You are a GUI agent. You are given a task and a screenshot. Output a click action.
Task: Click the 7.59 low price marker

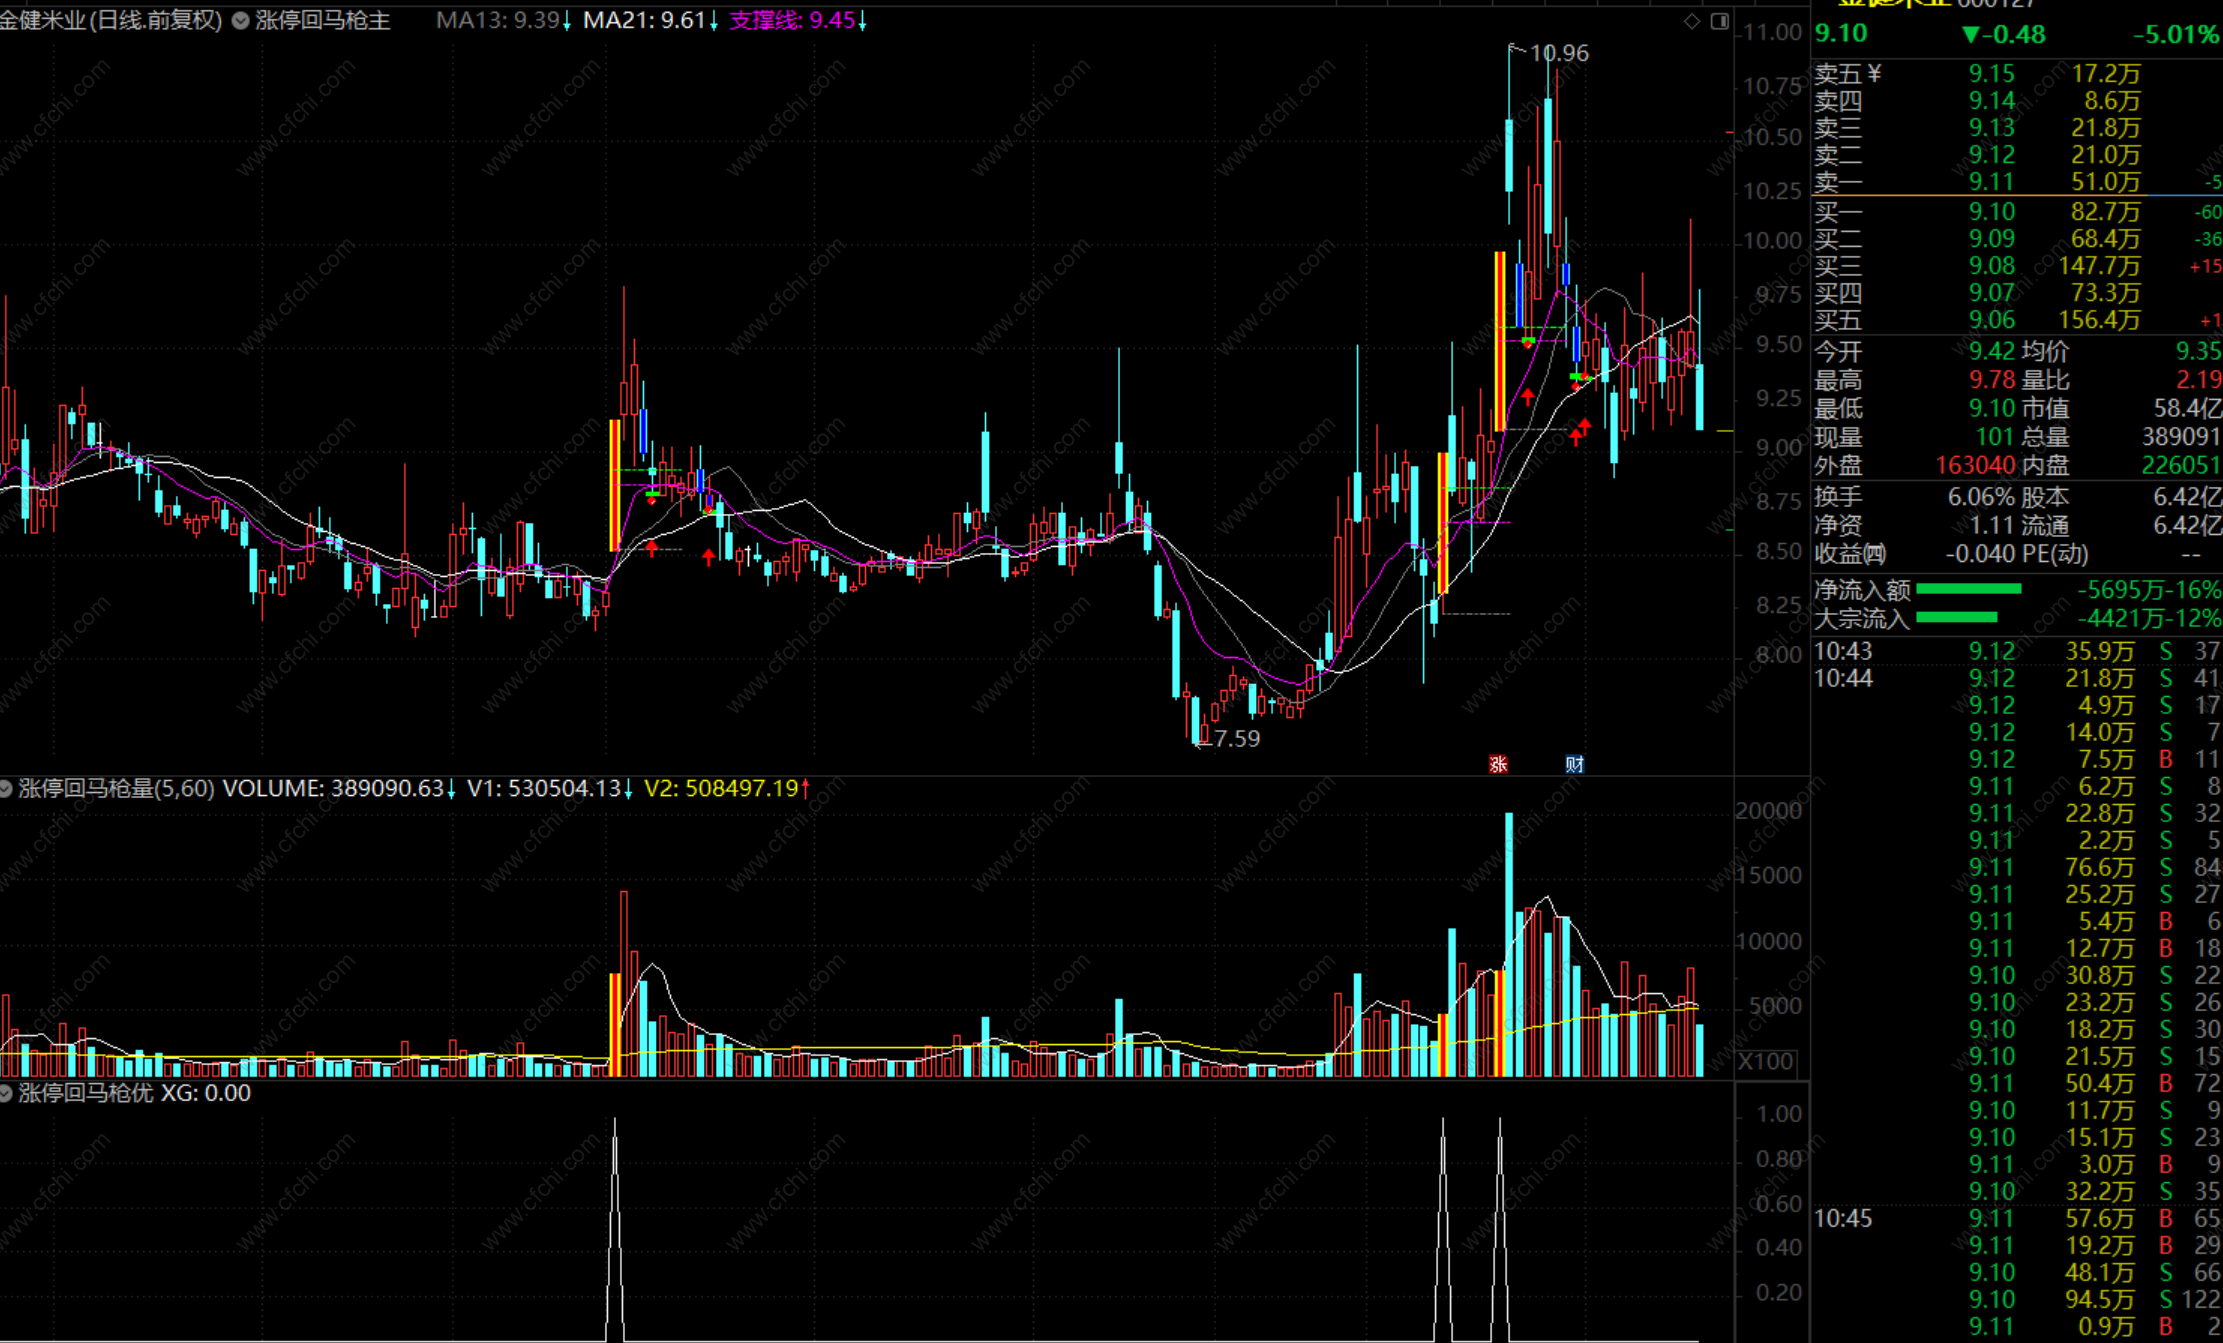coord(1235,739)
